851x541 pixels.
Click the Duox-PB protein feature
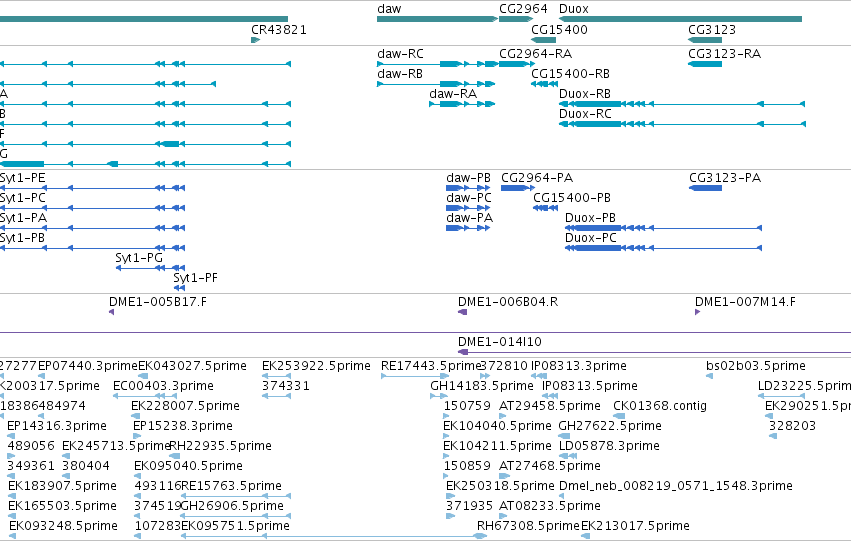pyautogui.click(x=663, y=228)
